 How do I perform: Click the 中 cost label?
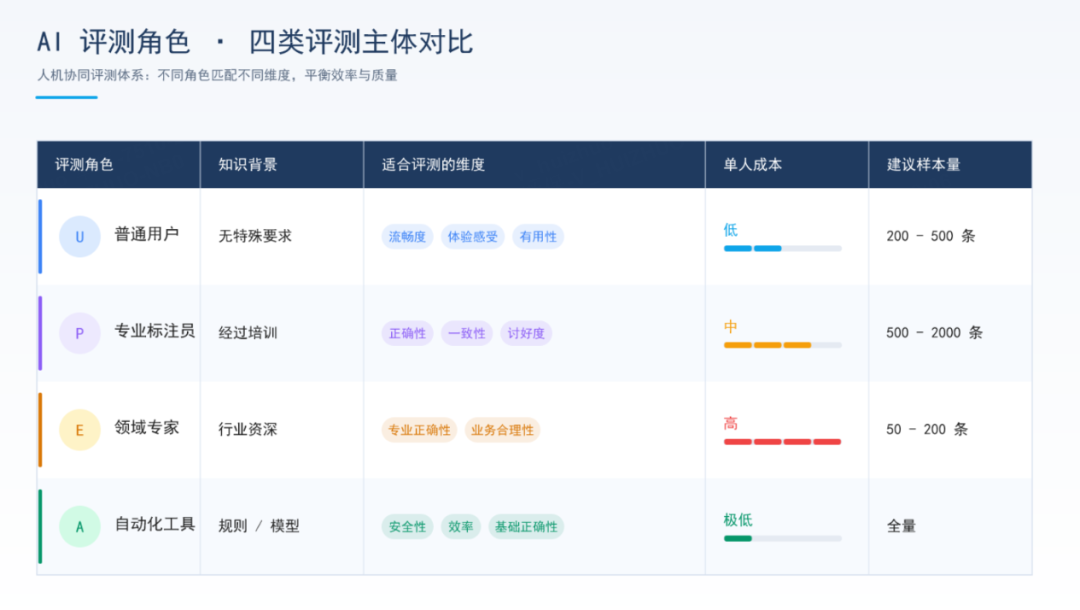pos(730,327)
